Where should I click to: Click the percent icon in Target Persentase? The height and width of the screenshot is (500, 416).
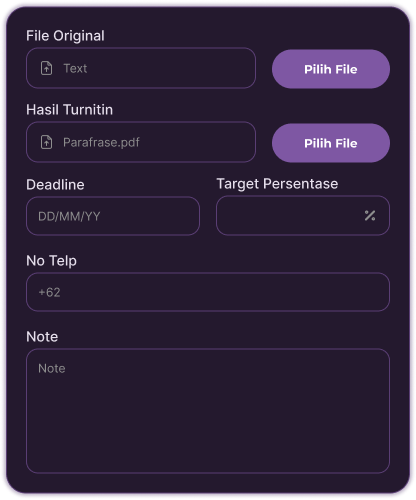point(370,216)
